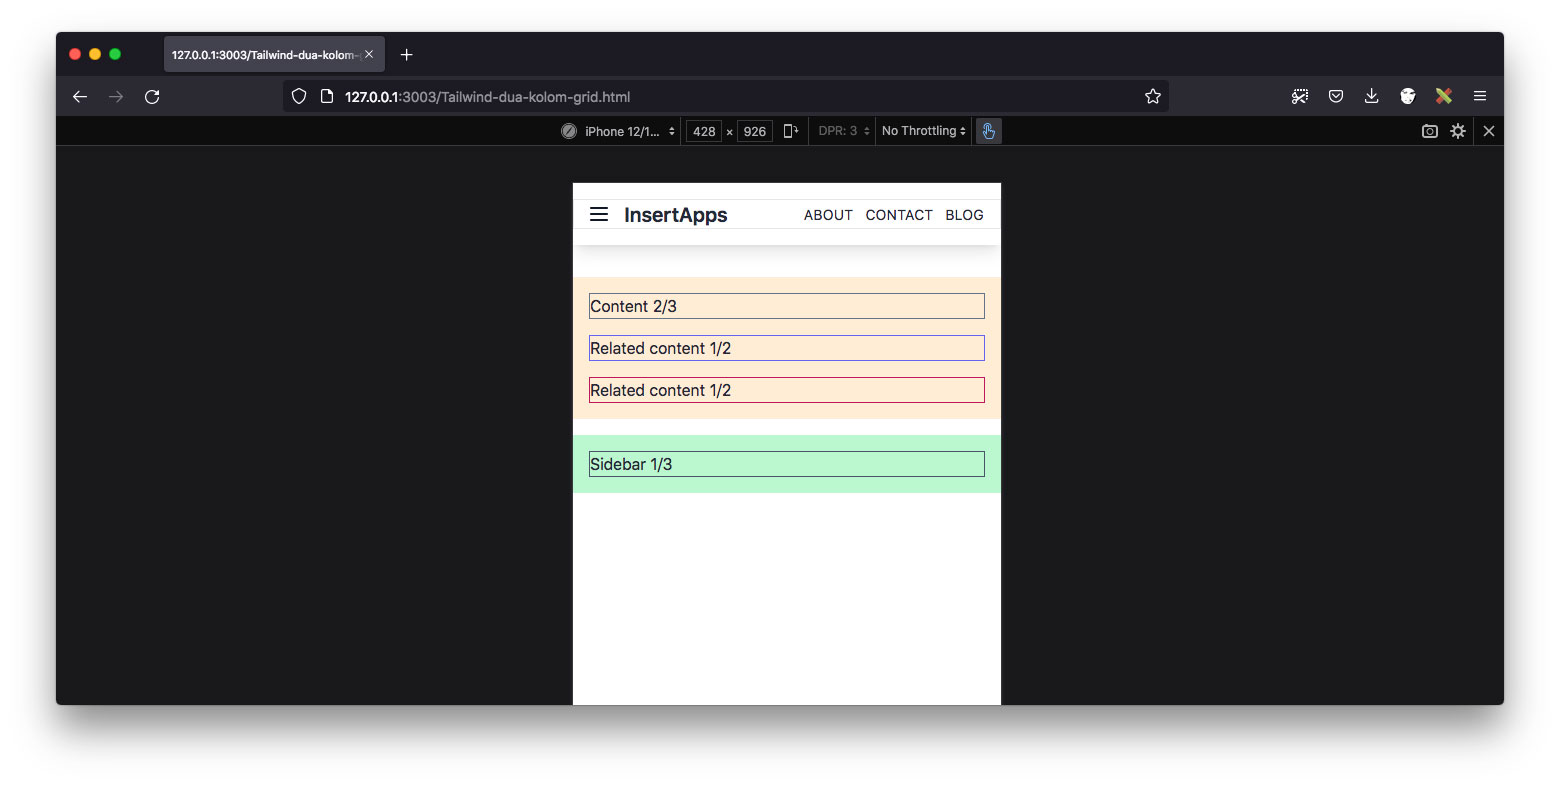The height and width of the screenshot is (785, 1560).
Task: Open the hamburger menu on InsertApps page
Action: tap(599, 214)
